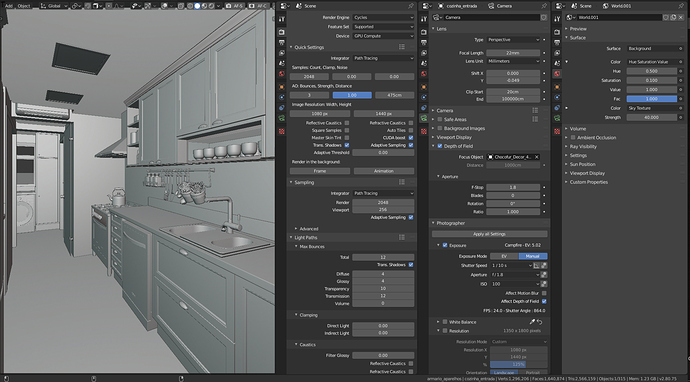
Task: Enable the Background Images checkbox
Action: [440, 128]
